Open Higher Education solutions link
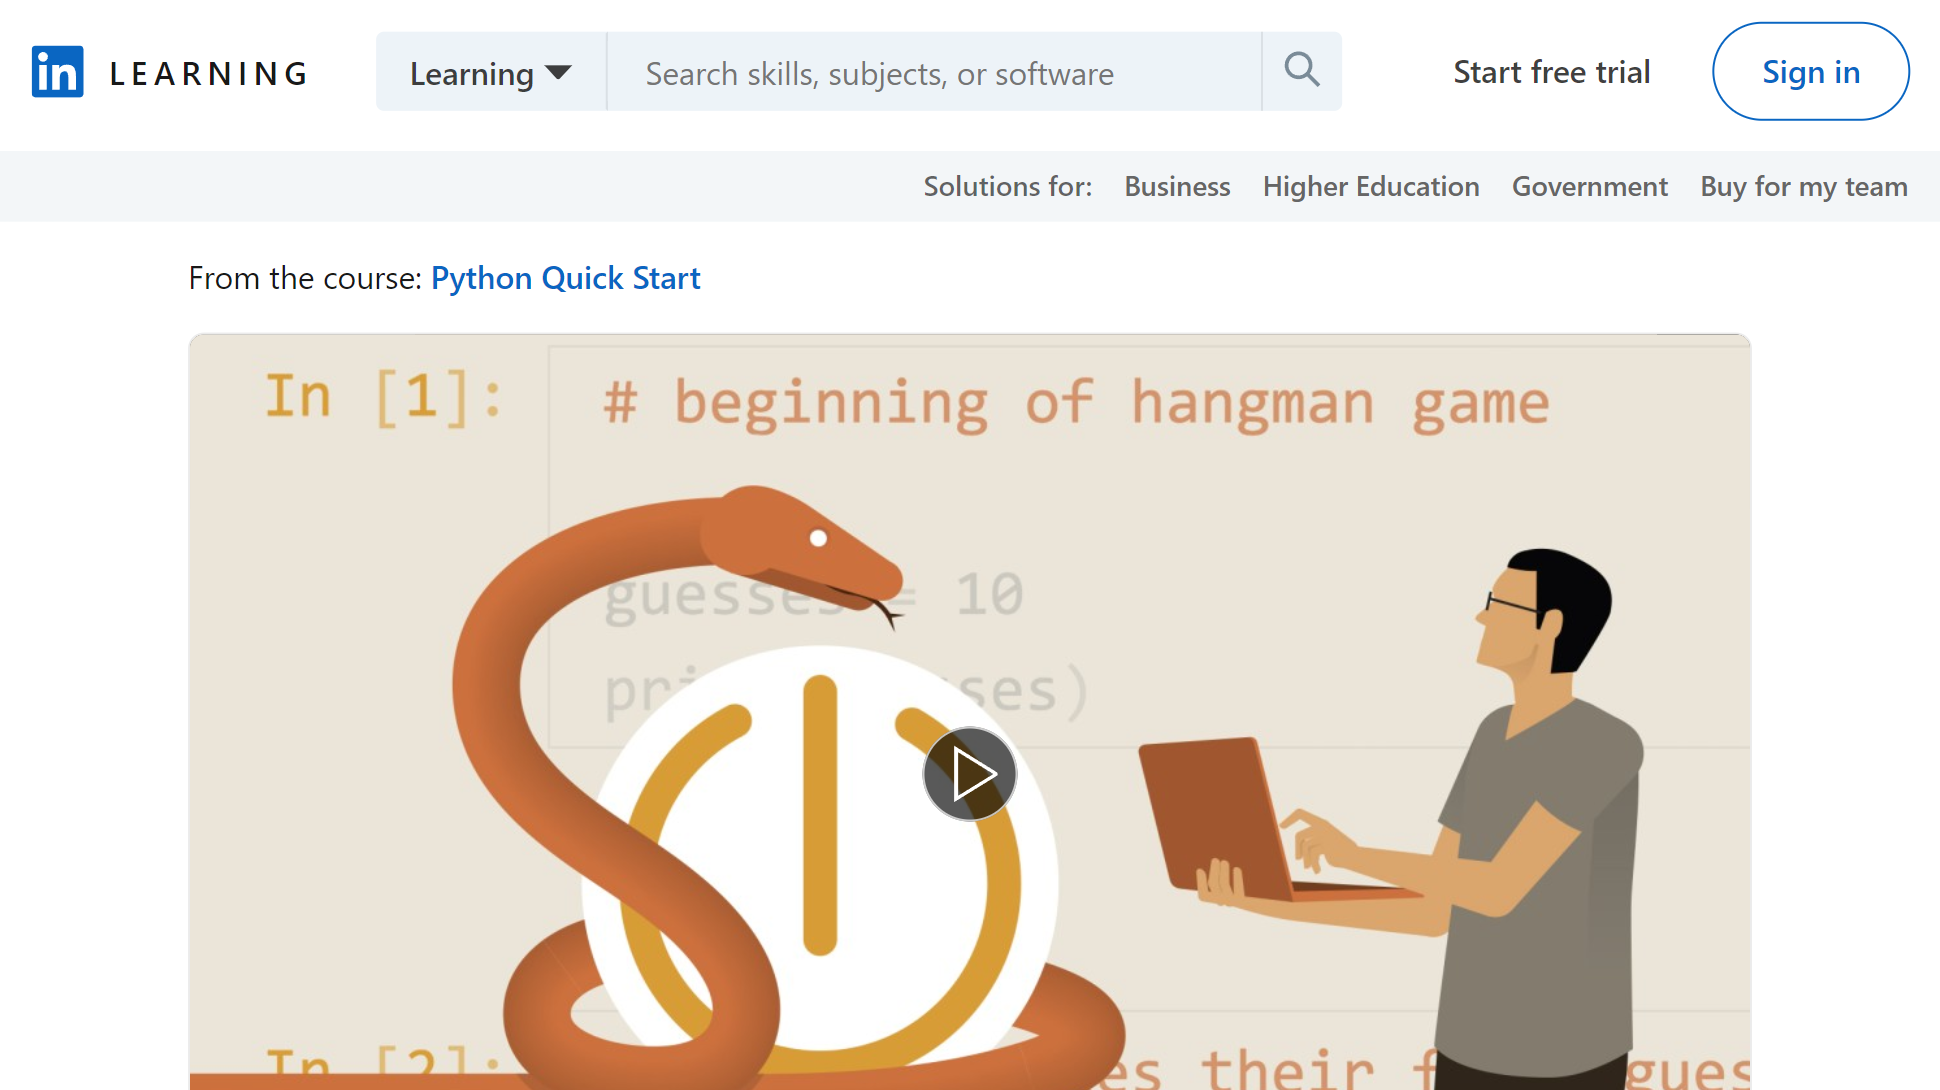The image size is (1940, 1090). pyautogui.click(x=1371, y=187)
